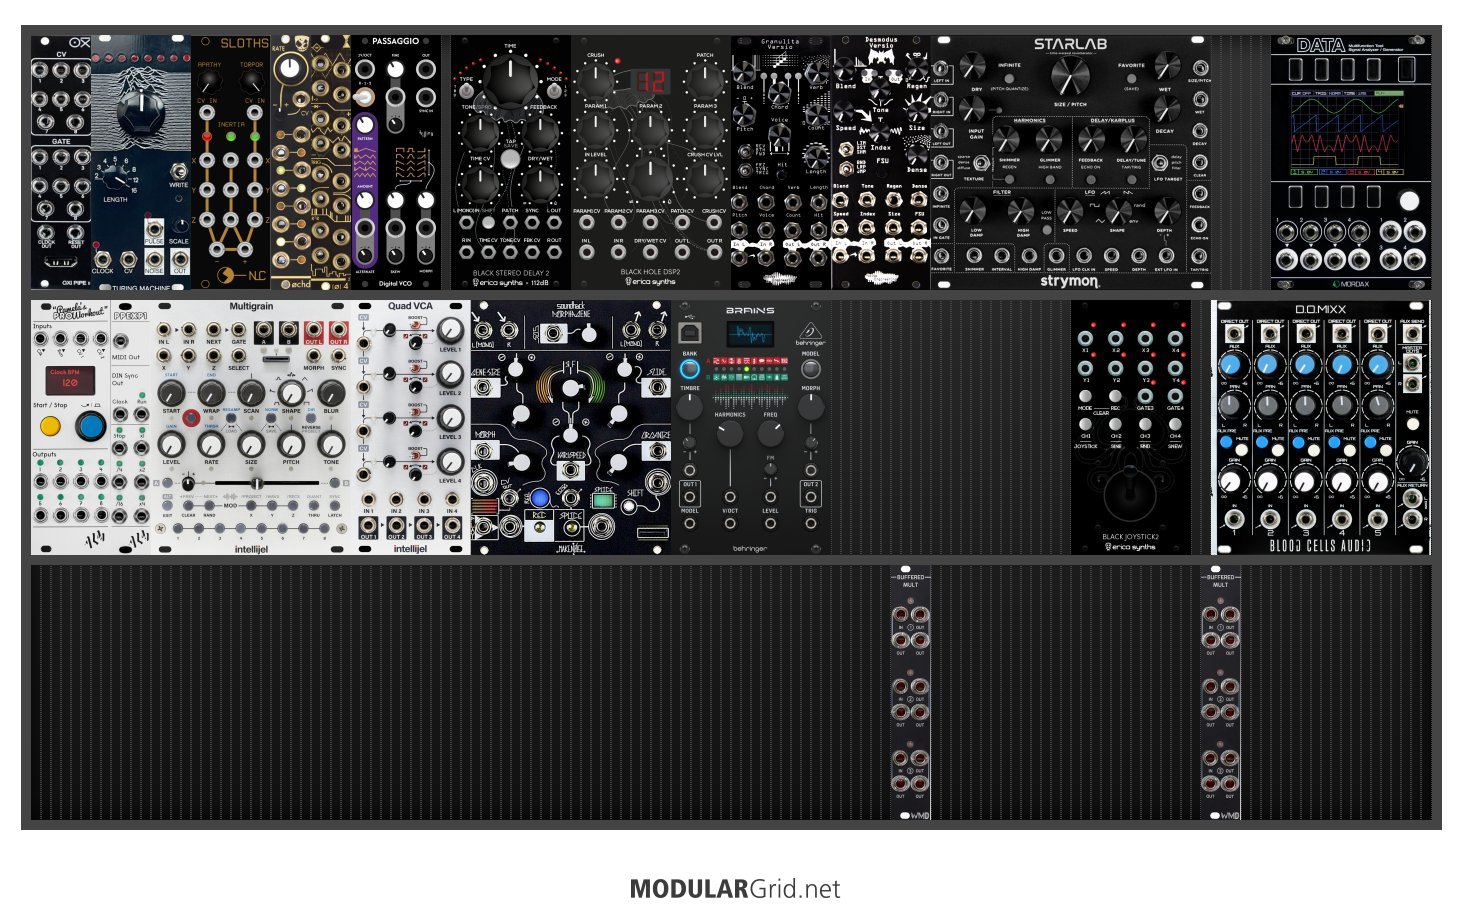Click the Erica Synths logo on Black Hole DSP2

[x=650, y=282]
